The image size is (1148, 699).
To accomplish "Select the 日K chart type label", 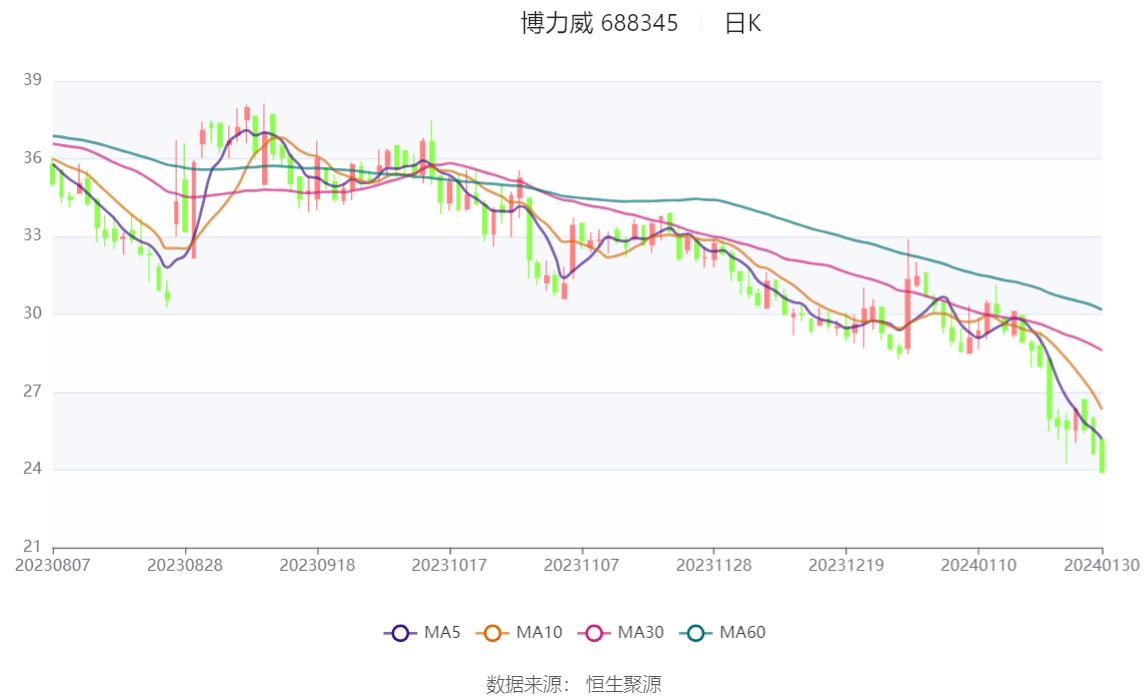I will (742, 23).
